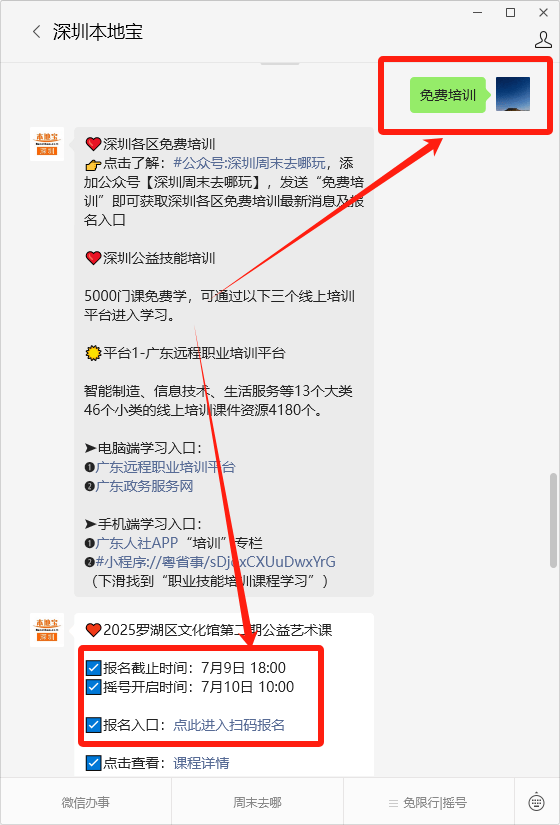Screen dimensions: 560x825
Task: Click the 深圳本地宝 avatar on first message
Action: [47, 144]
